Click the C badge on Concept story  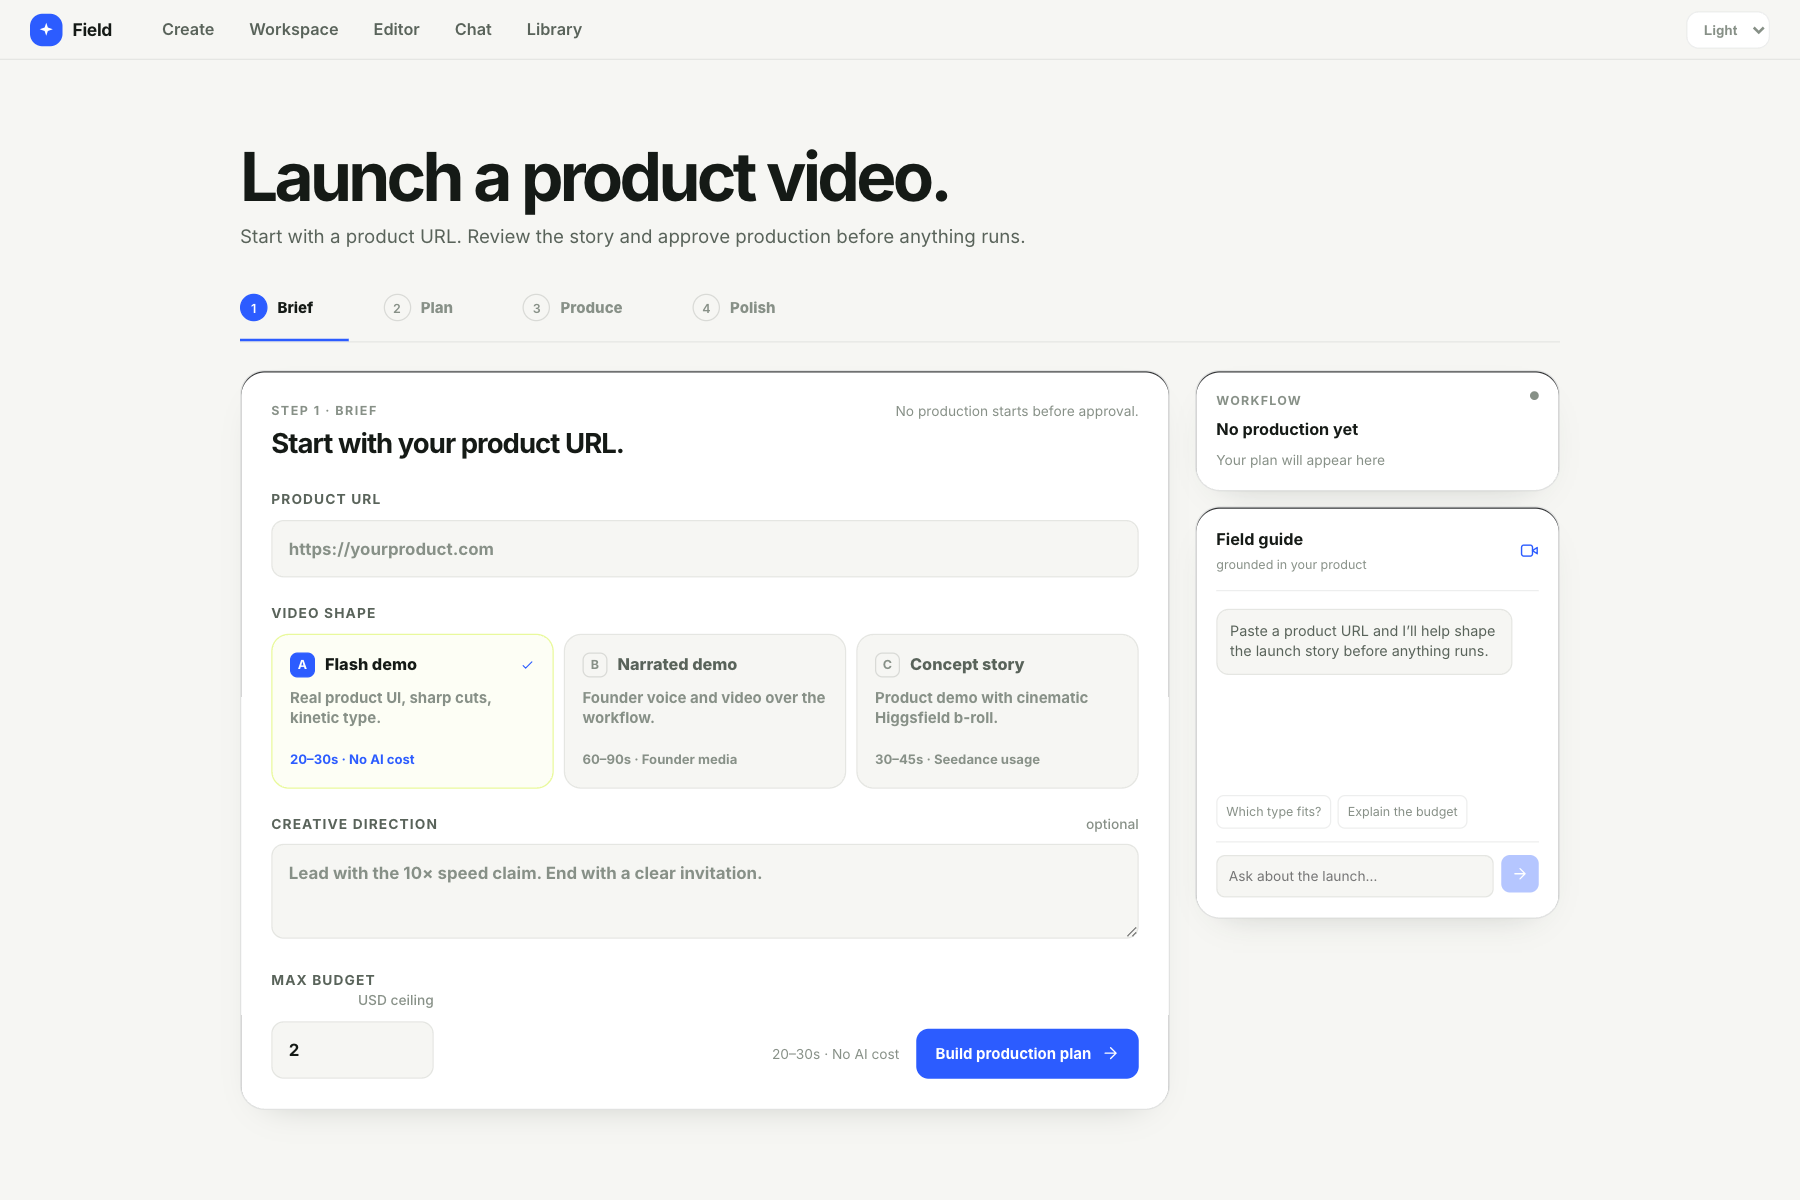click(x=887, y=665)
